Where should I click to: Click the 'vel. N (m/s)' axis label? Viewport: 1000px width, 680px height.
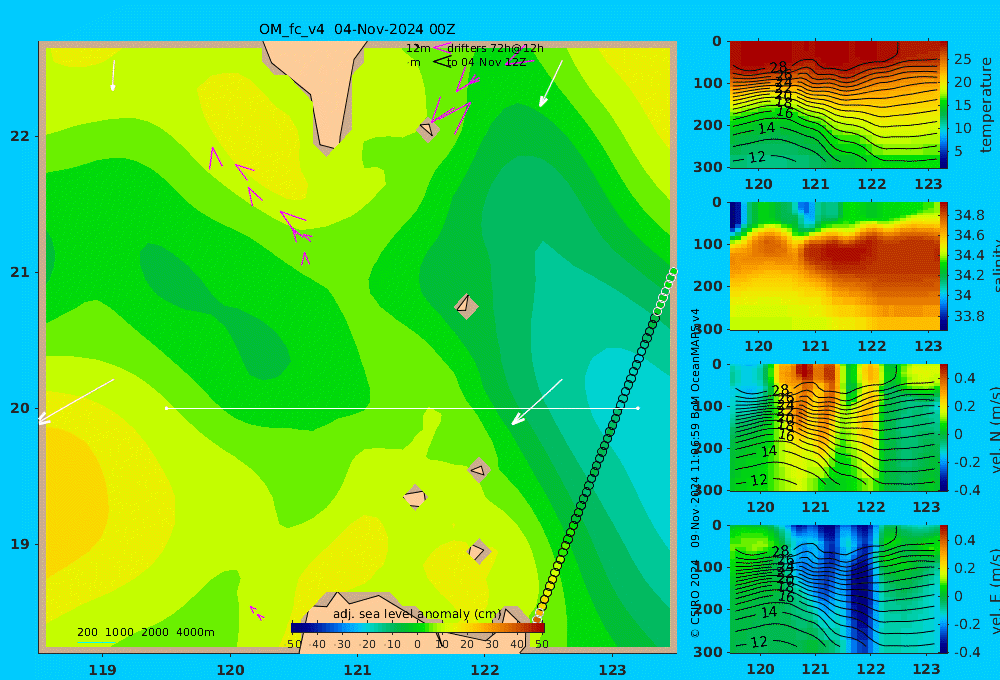coord(994,430)
